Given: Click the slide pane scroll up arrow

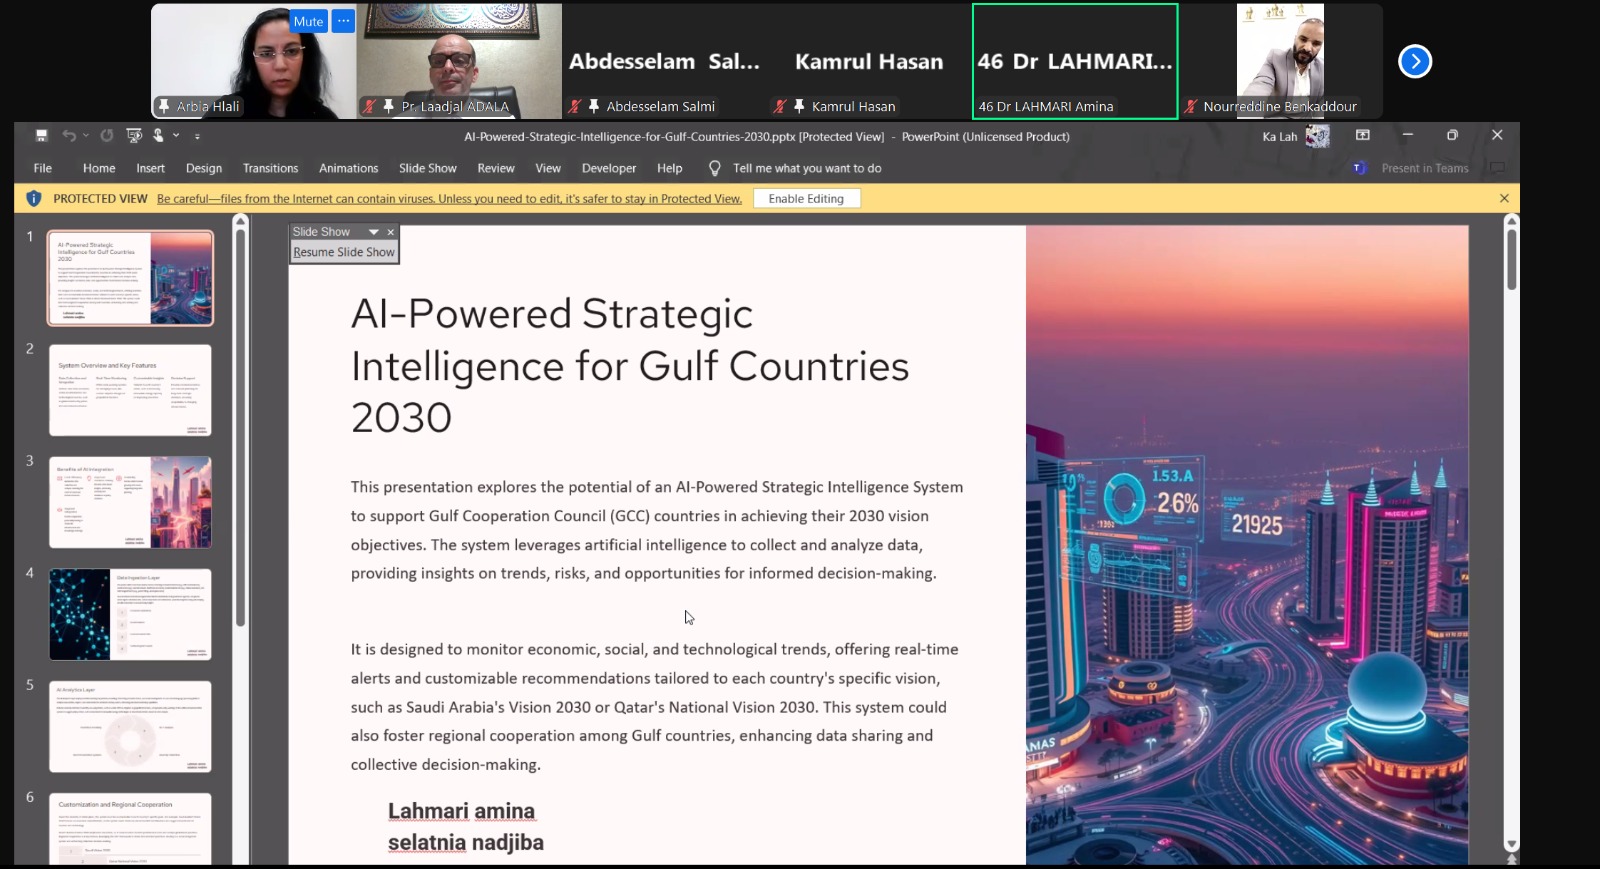Looking at the screenshot, I should point(1511,220).
